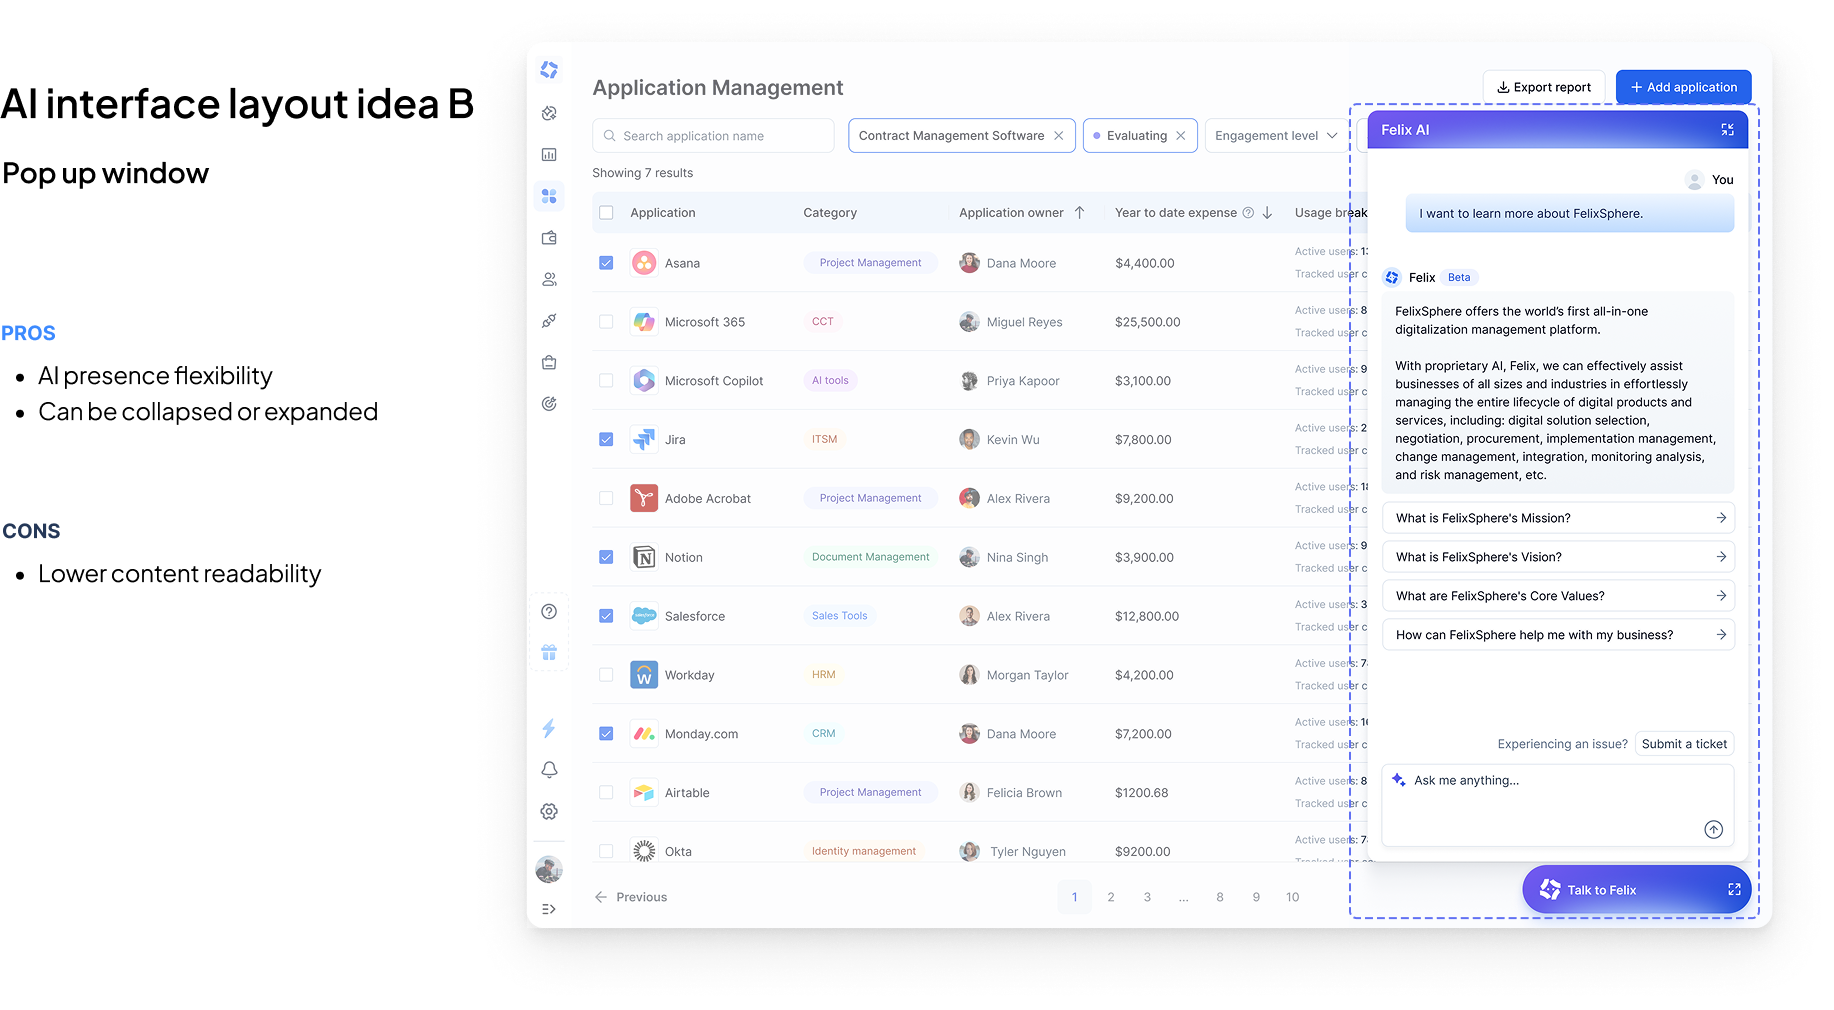The width and height of the screenshot is (1834, 1010).
Task: Click Priya Kapoor owner cell
Action: (1009, 381)
